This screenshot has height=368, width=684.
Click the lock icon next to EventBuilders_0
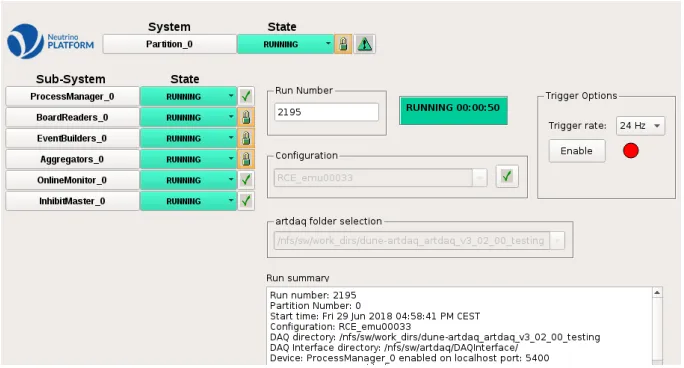point(246,138)
